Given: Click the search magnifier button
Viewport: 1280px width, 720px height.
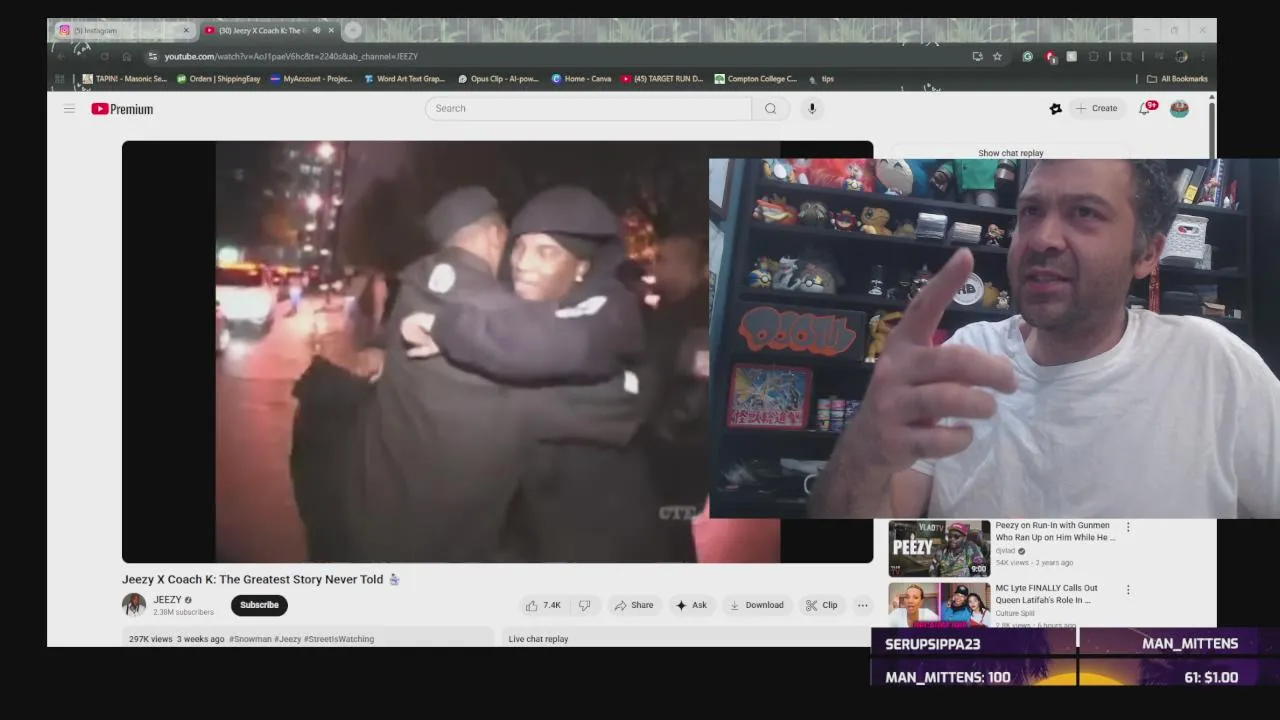Looking at the screenshot, I should pos(770,108).
